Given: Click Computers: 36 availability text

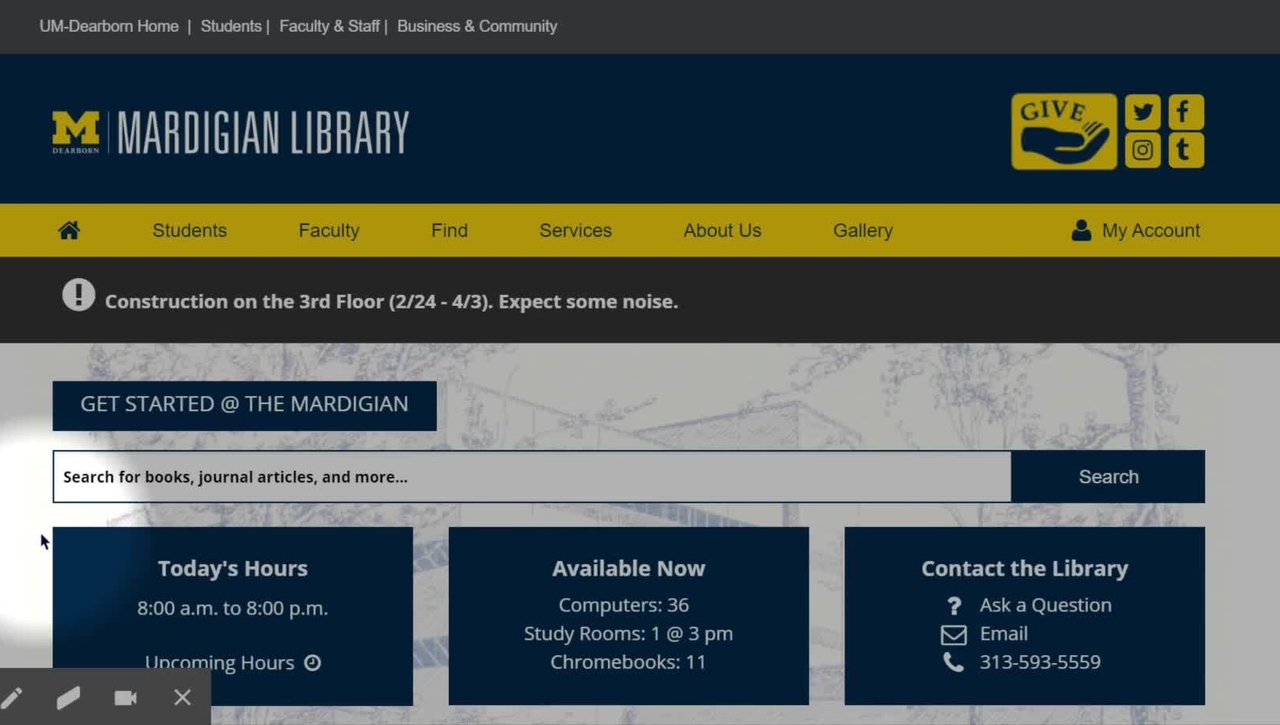Looking at the screenshot, I should 623,605.
